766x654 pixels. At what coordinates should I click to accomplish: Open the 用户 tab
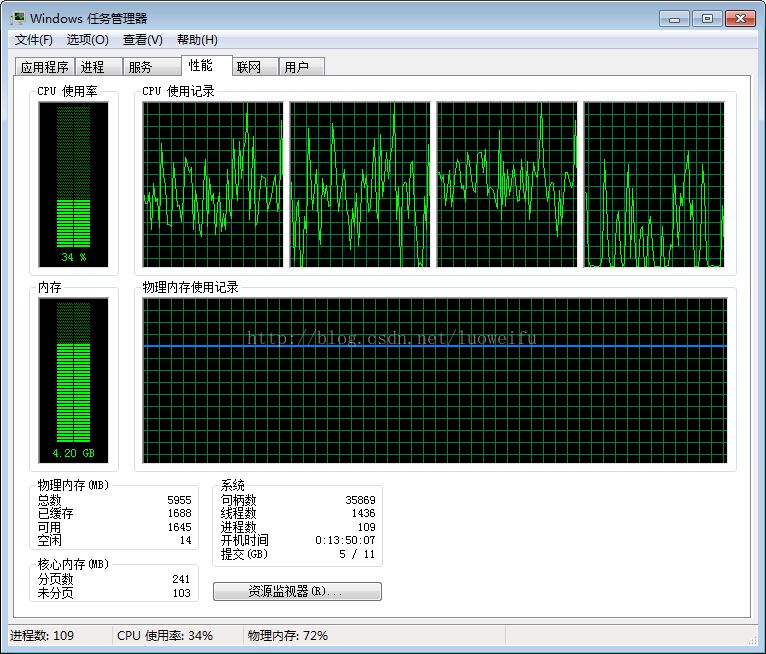(301, 67)
